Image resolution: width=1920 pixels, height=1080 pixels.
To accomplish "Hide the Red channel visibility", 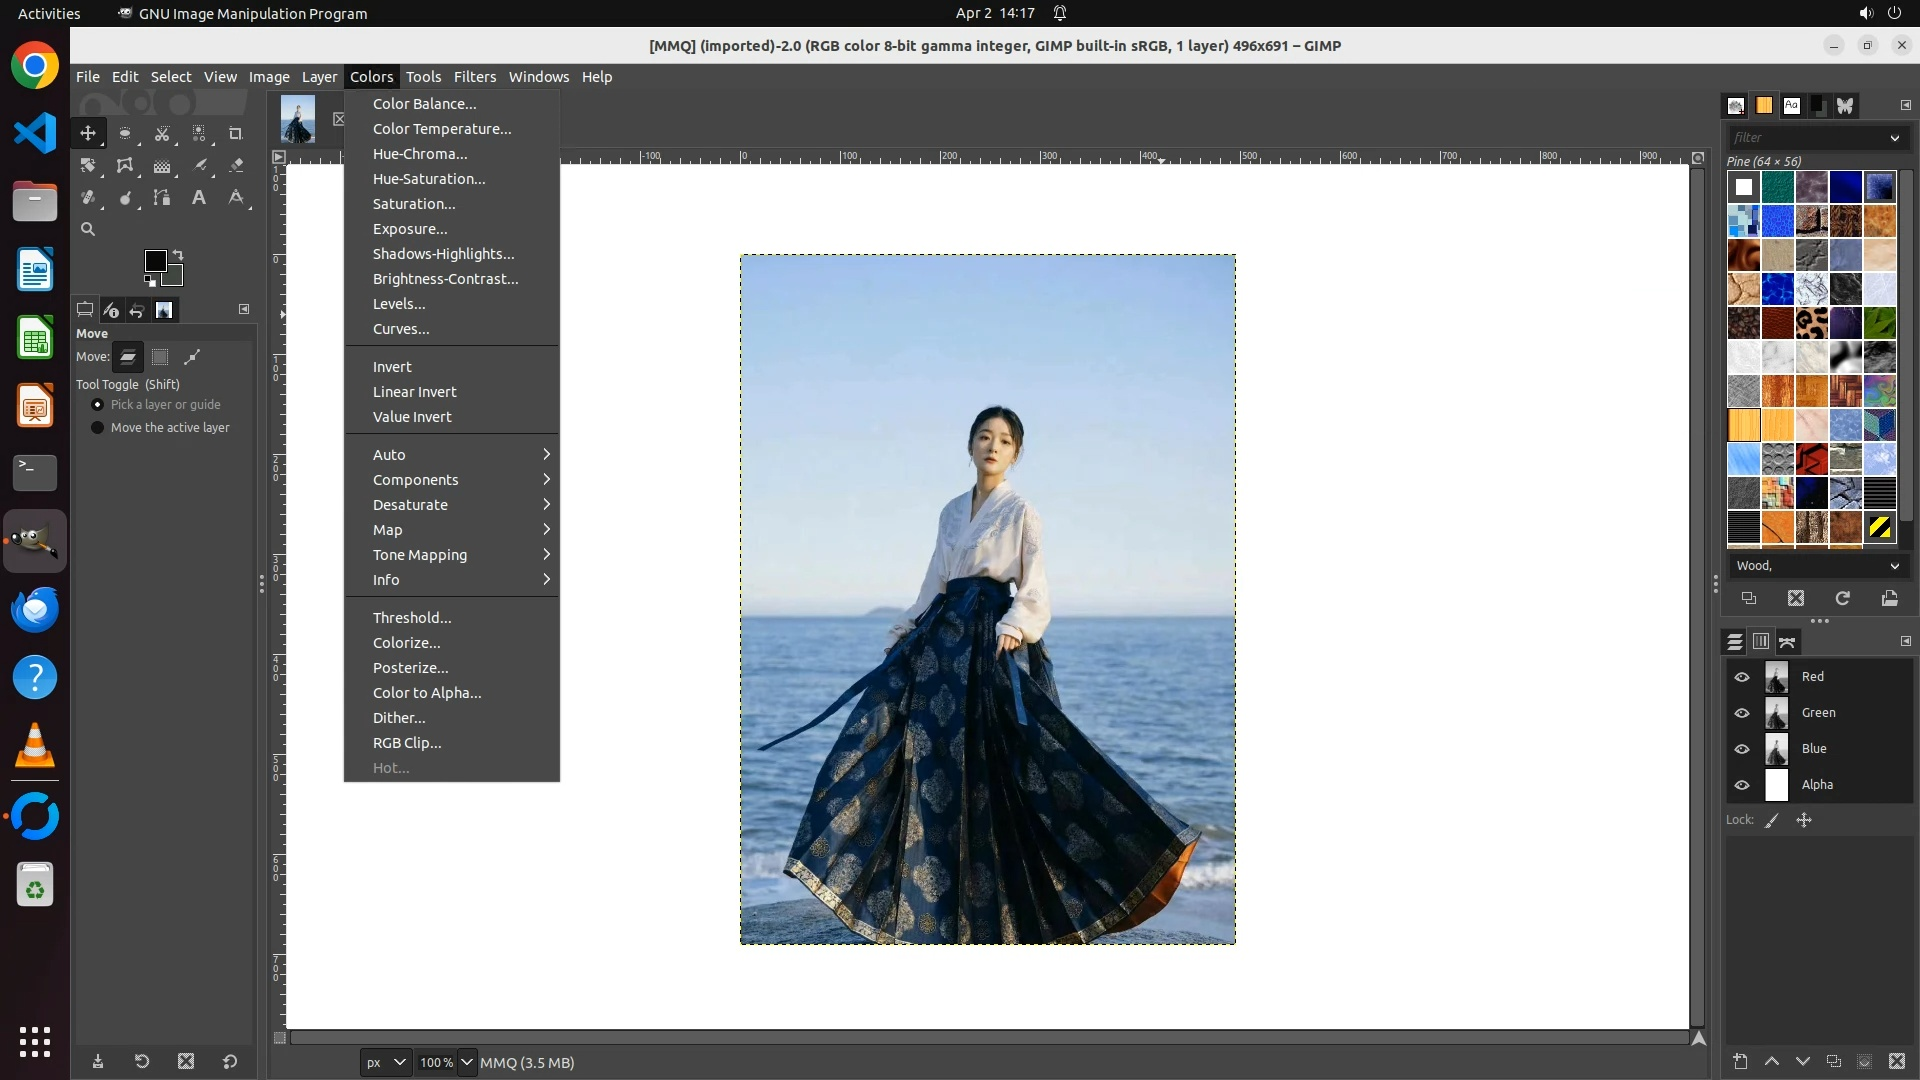I will pos(1742,677).
